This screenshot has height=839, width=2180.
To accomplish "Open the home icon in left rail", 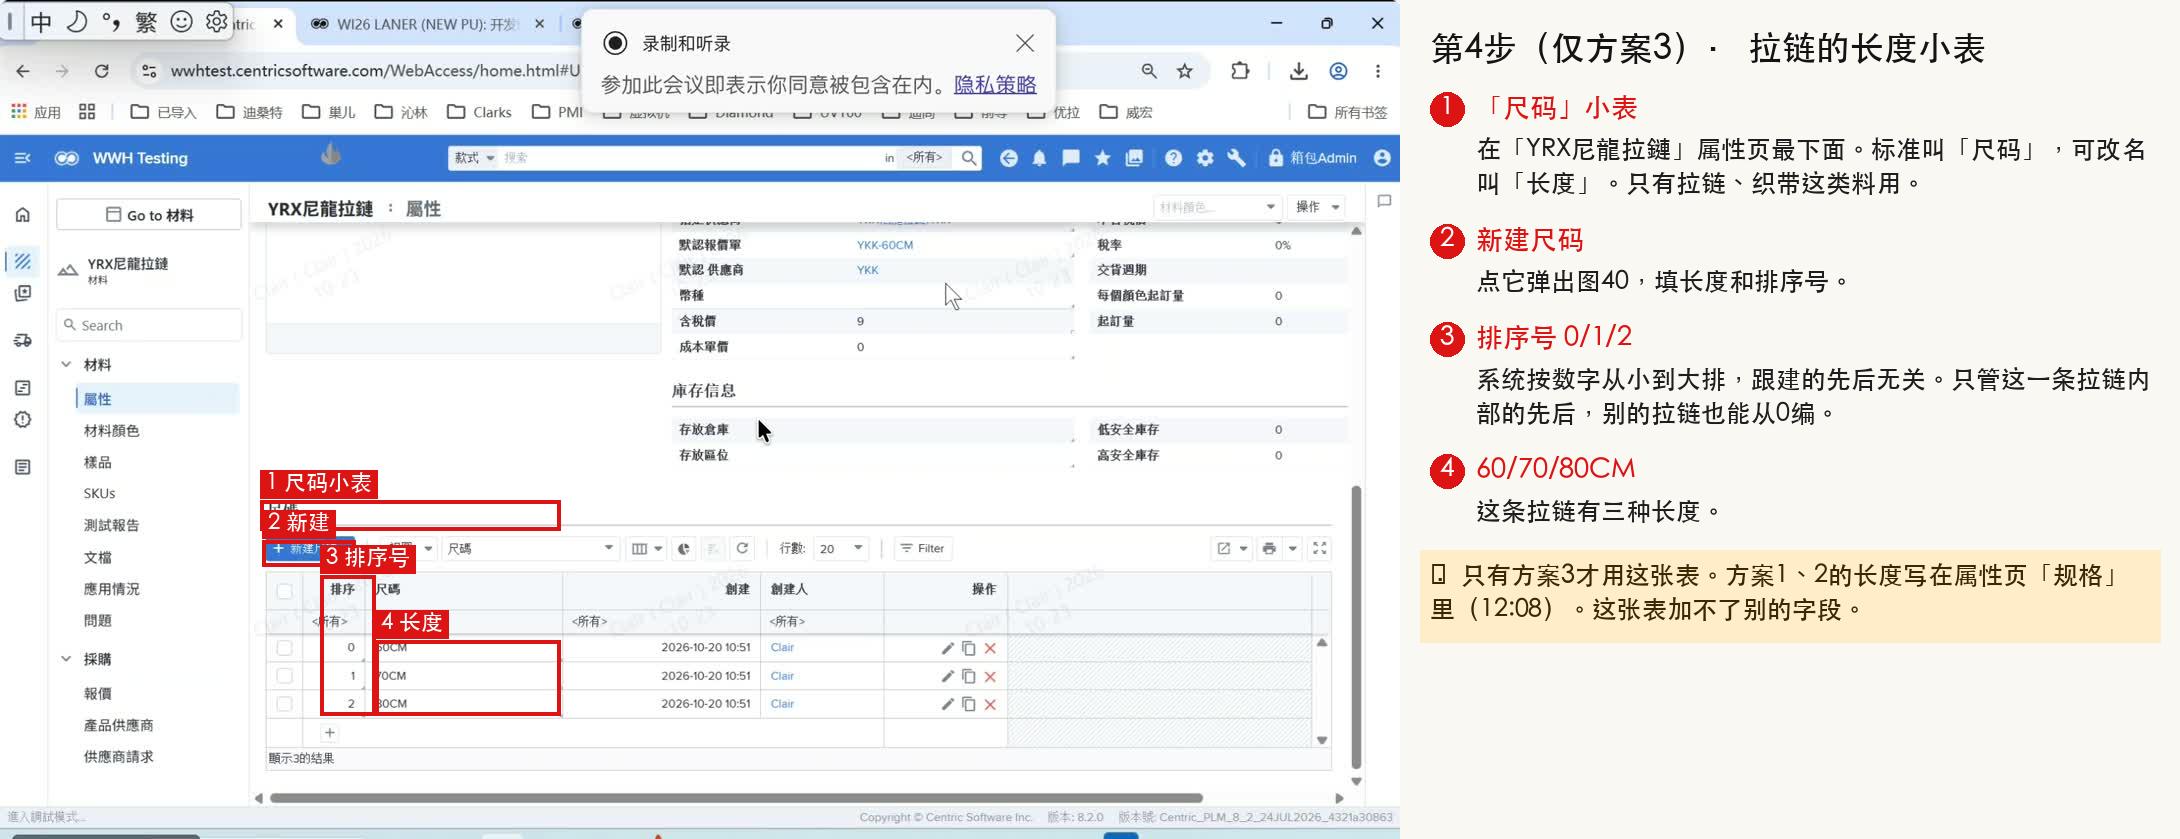I will pyautogui.click(x=23, y=215).
